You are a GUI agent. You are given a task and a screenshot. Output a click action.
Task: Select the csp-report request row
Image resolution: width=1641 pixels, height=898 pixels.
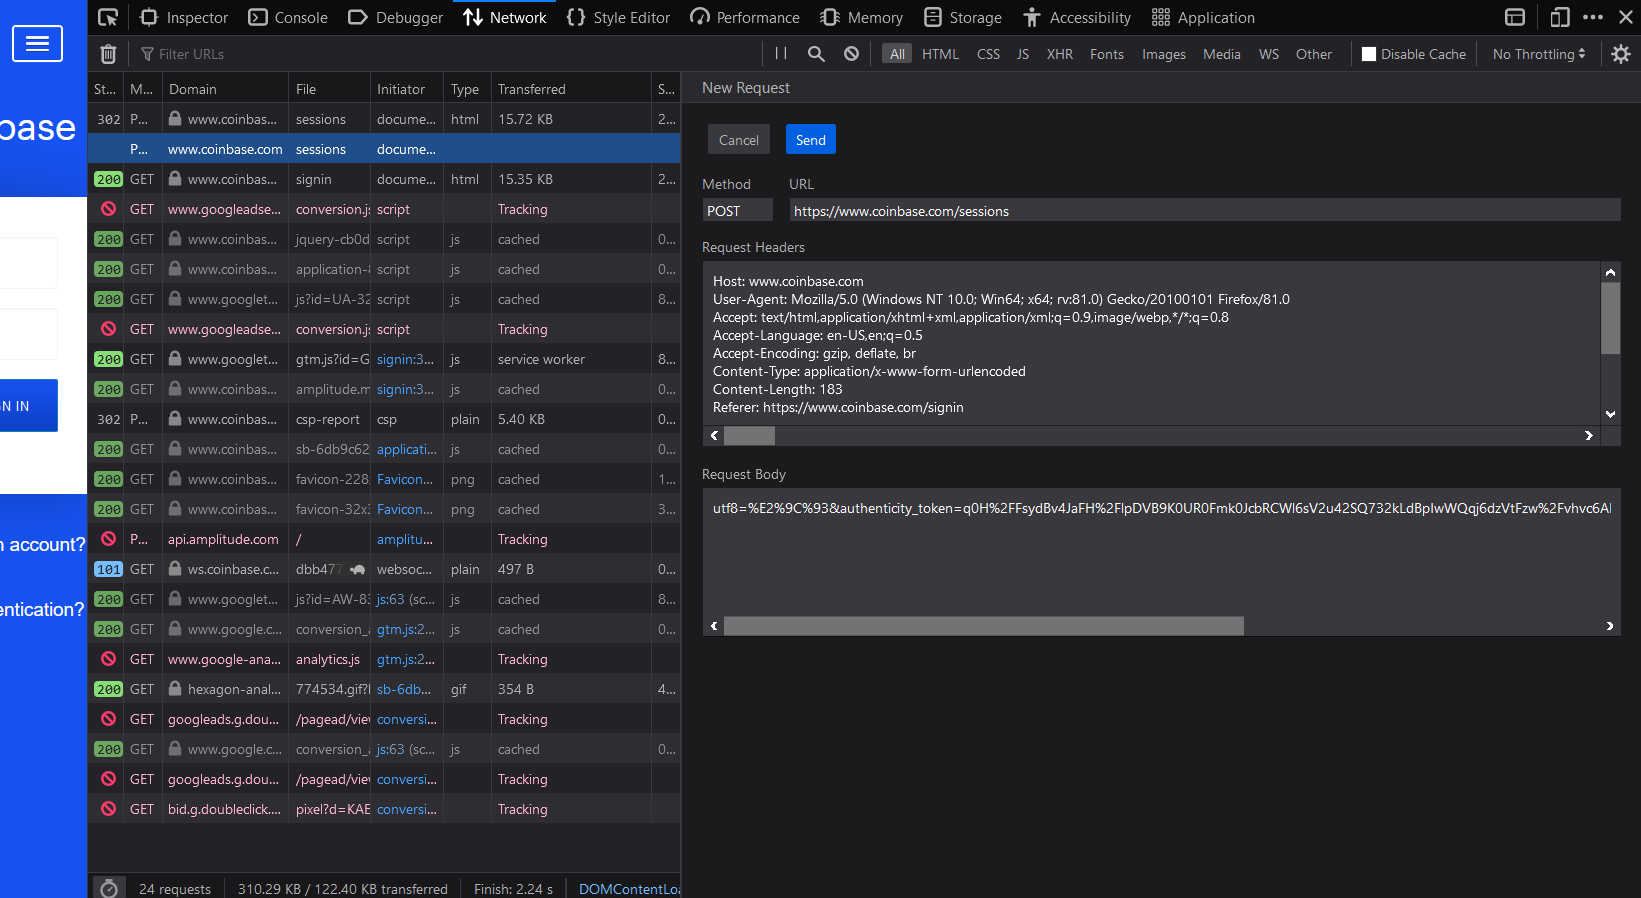384,419
